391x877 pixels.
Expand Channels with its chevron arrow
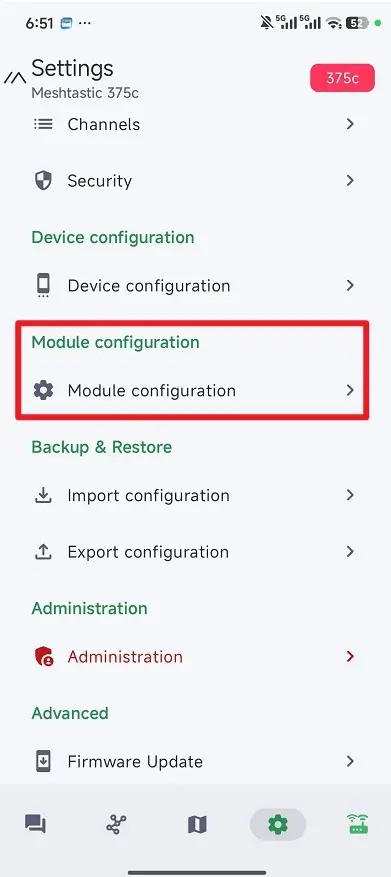[350, 124]
